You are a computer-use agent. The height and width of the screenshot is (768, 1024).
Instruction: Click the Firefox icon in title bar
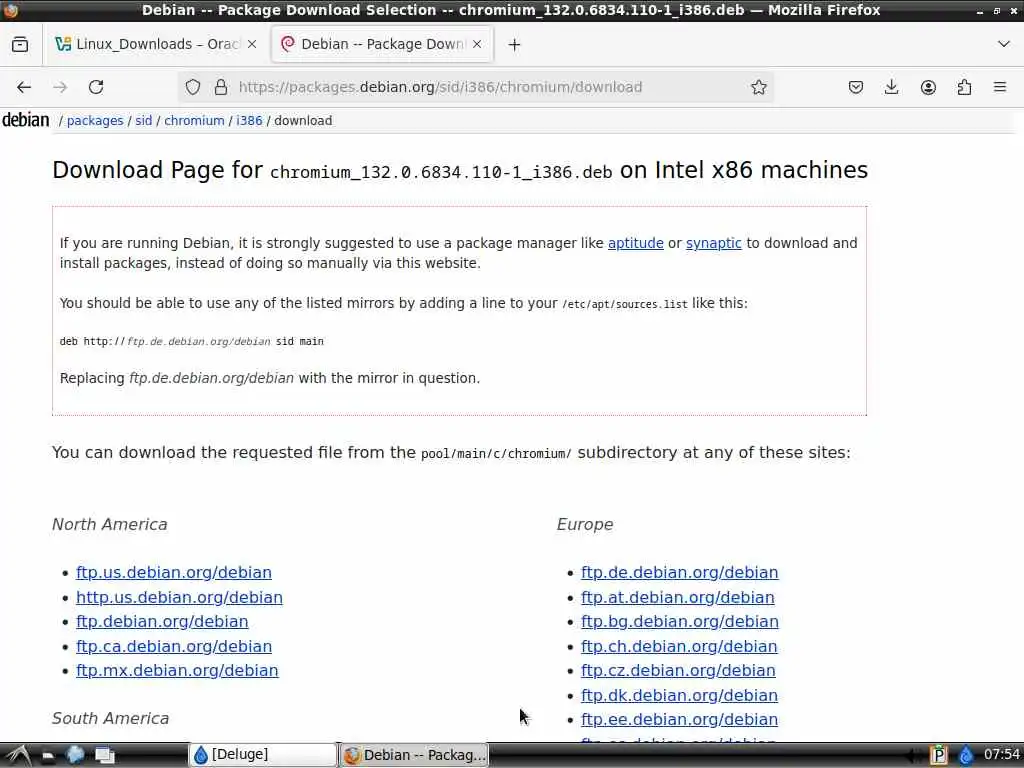11,10
